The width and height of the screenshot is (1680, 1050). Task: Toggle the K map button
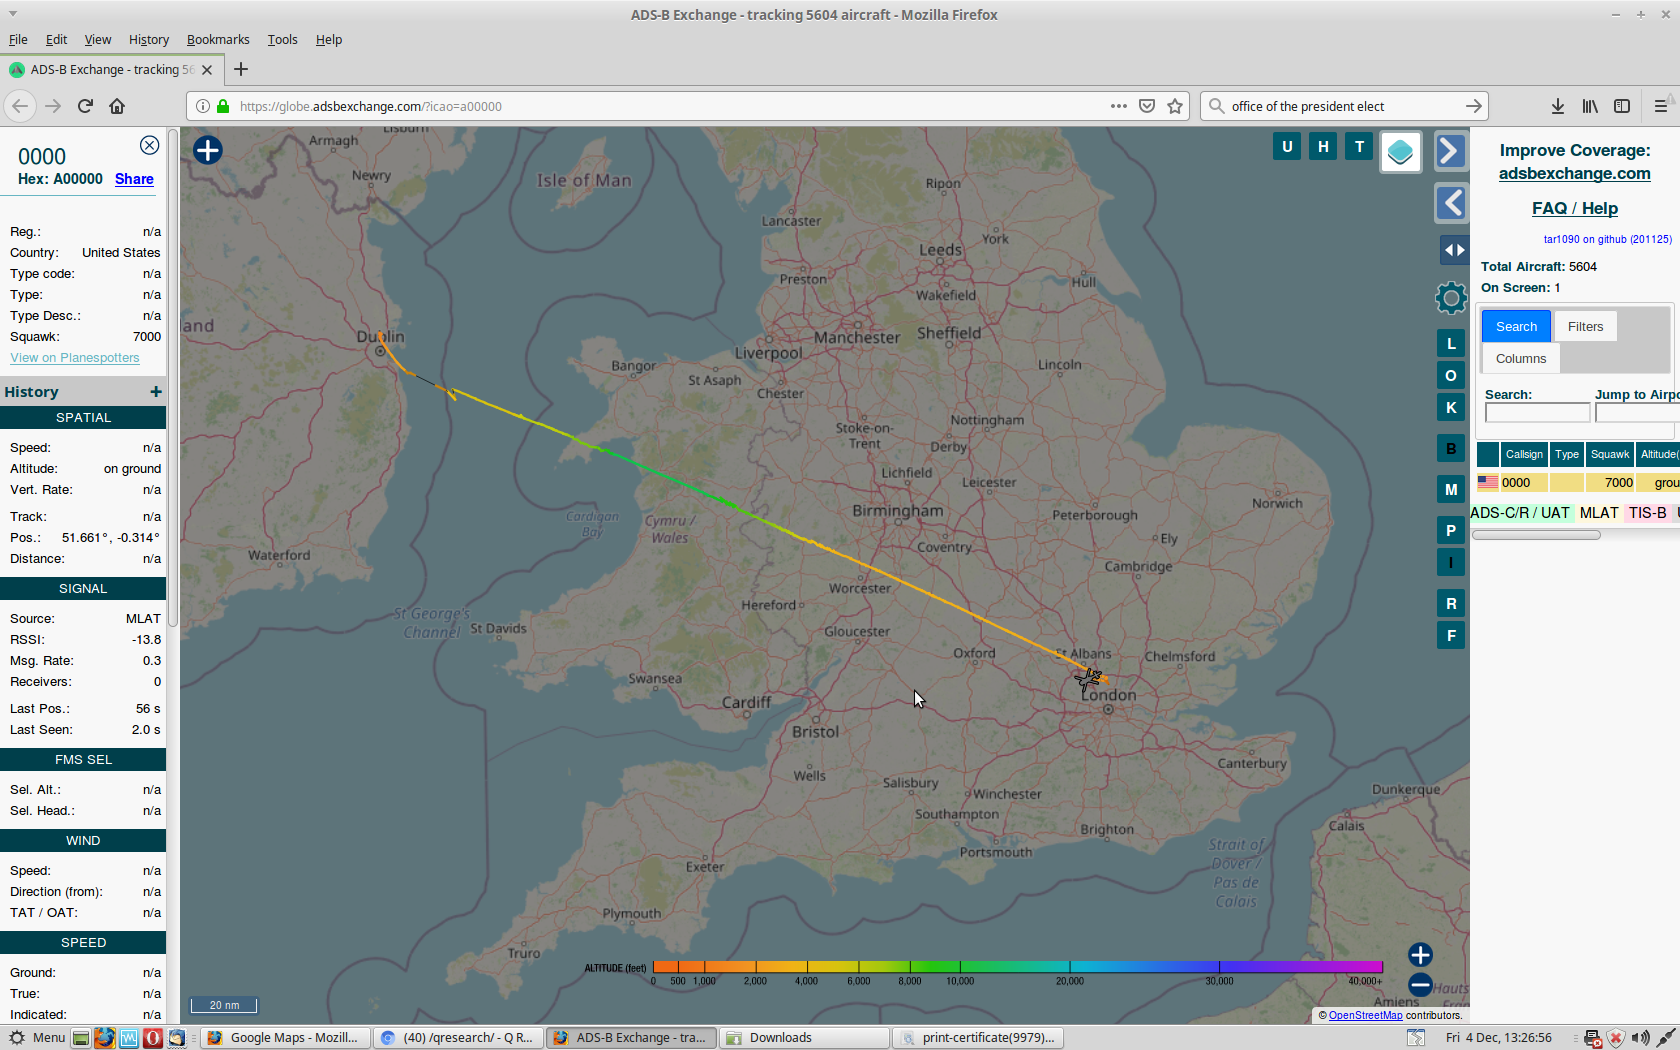tap(1451, 407)
